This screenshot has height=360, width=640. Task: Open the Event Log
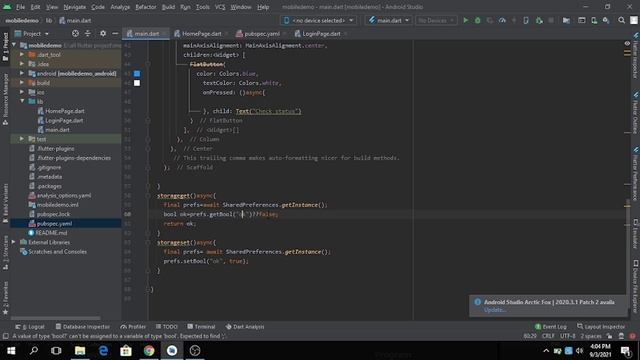coord(551,327)
